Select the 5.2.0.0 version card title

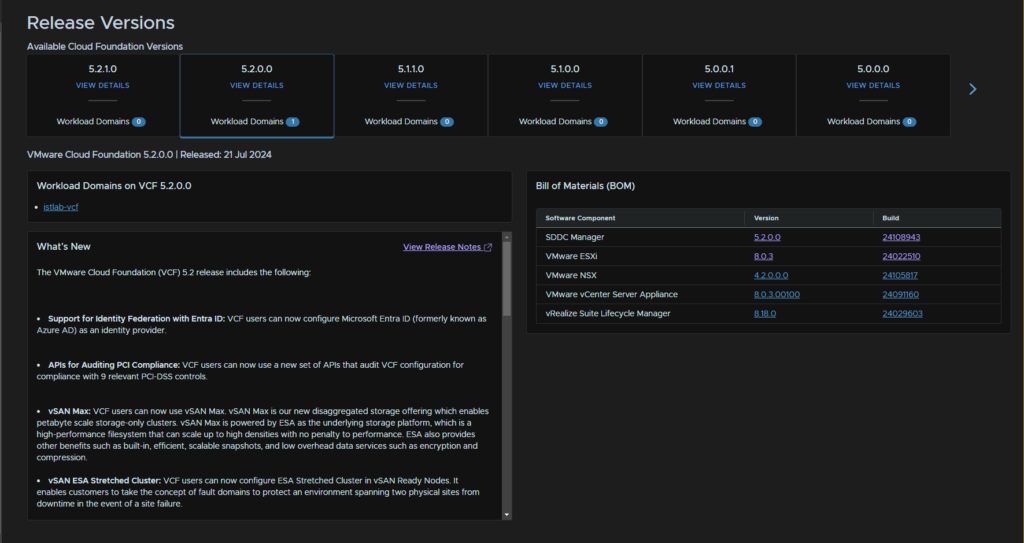257,69
